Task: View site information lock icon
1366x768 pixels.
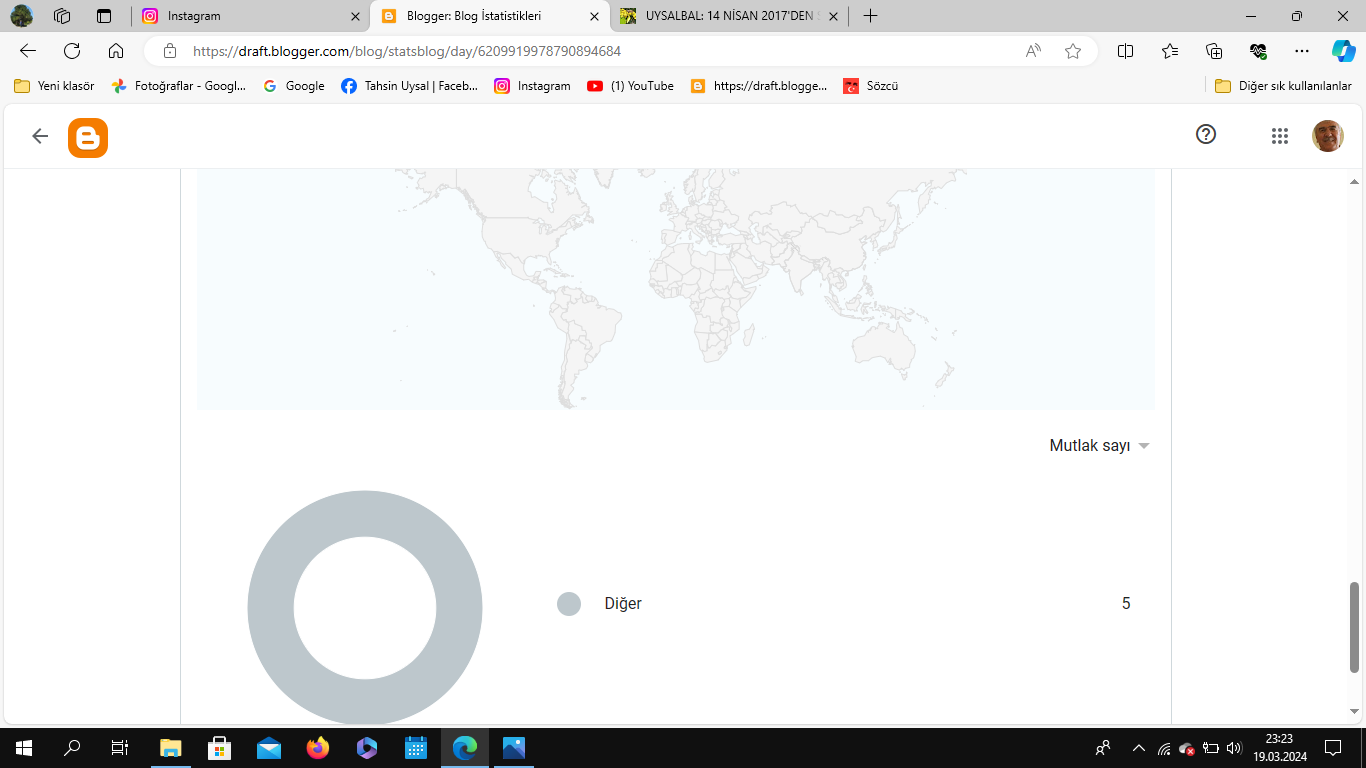Action: tap(170, 51)
